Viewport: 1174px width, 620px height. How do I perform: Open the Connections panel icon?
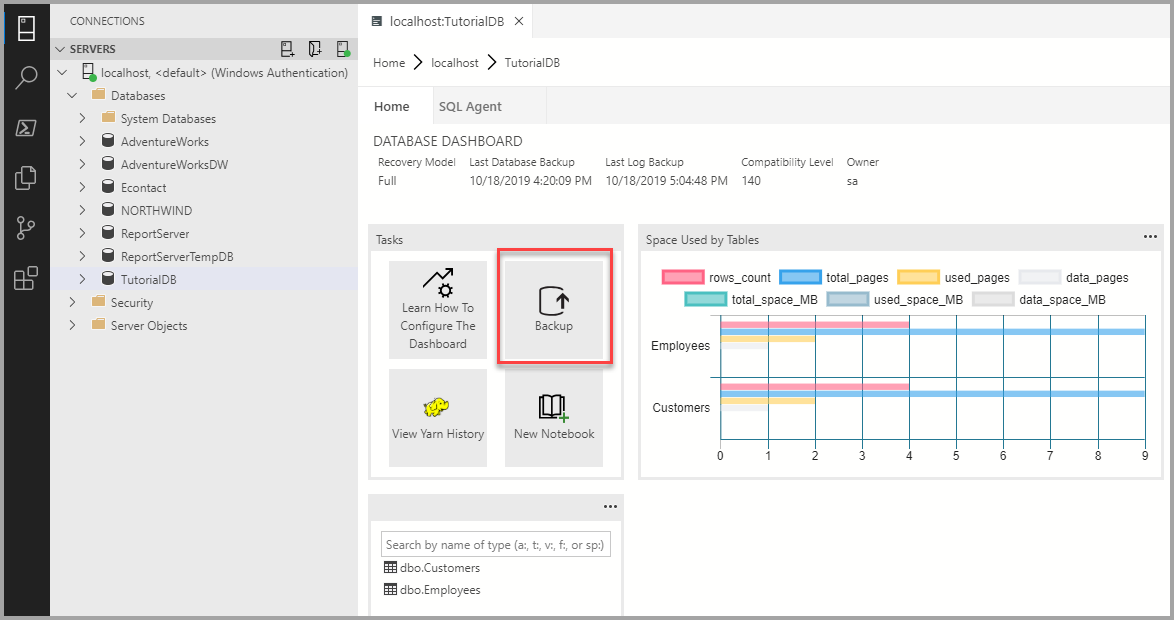click(27, 27)
